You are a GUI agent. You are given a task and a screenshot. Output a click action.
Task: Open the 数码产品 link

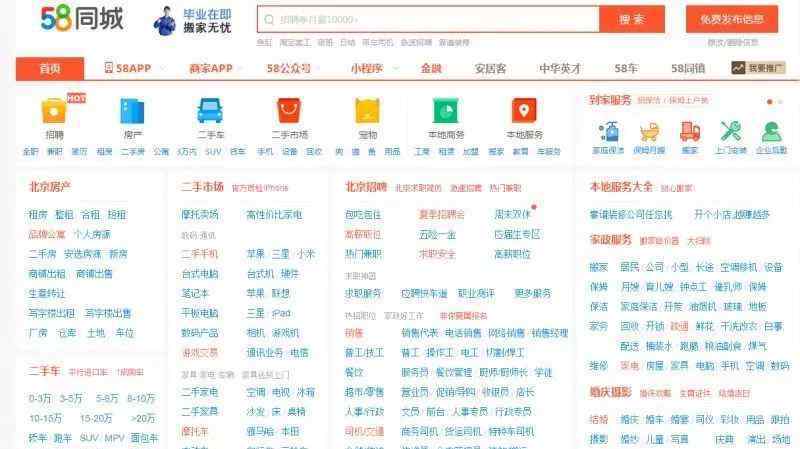coord(199,333)
